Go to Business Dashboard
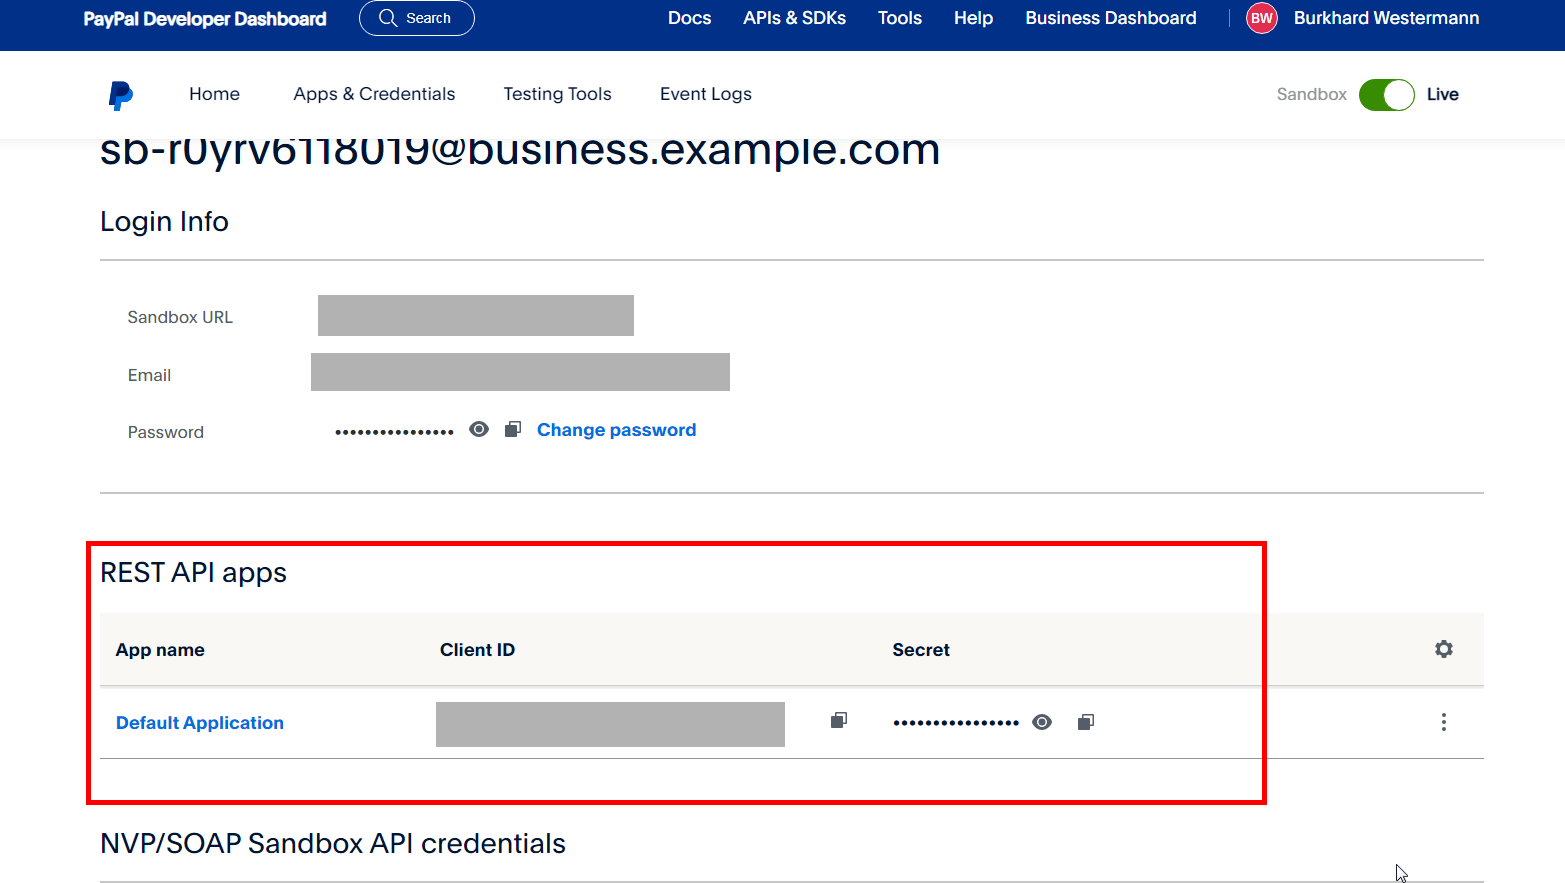Screen dimensions: 1565x883 click(1111, 18)
